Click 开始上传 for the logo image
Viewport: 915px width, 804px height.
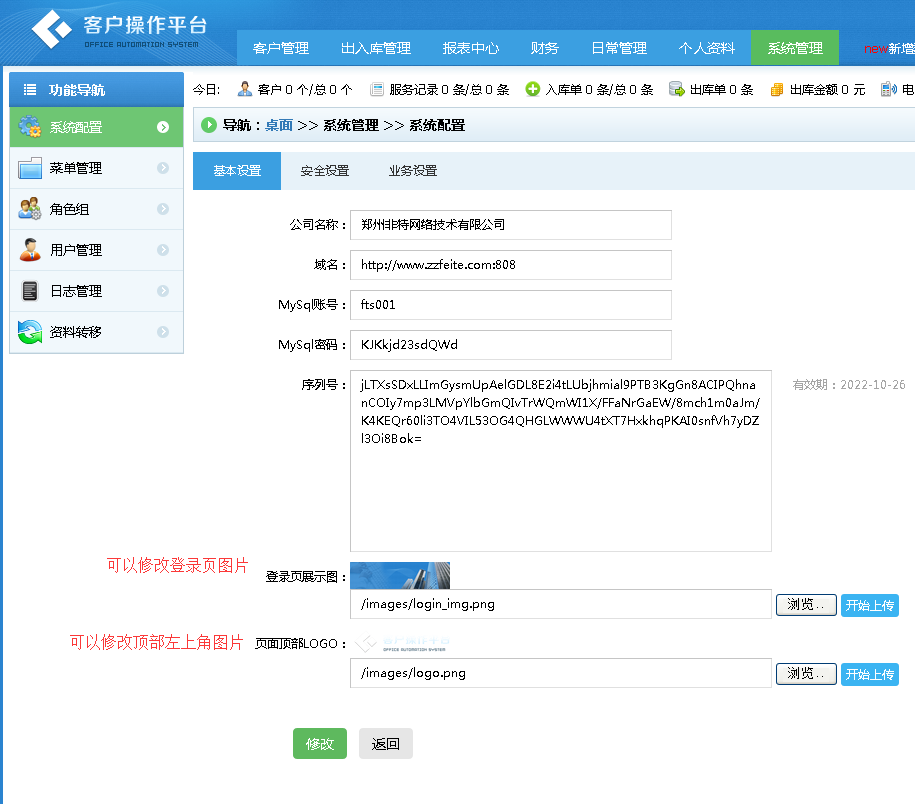click(870, 674)
